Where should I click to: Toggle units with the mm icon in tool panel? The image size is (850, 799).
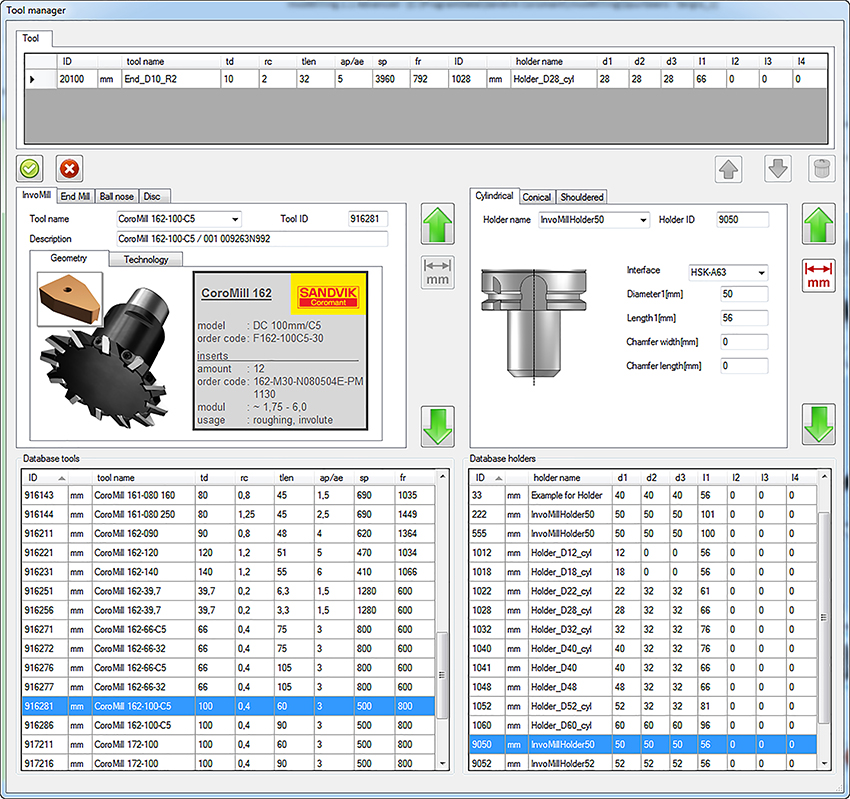(437, 272)
